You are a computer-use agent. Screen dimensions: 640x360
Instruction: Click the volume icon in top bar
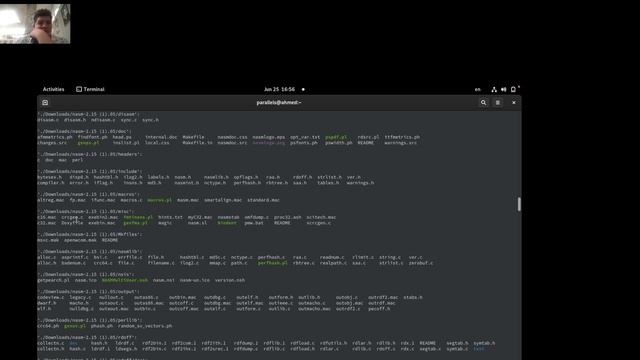(x=503, y=89)
